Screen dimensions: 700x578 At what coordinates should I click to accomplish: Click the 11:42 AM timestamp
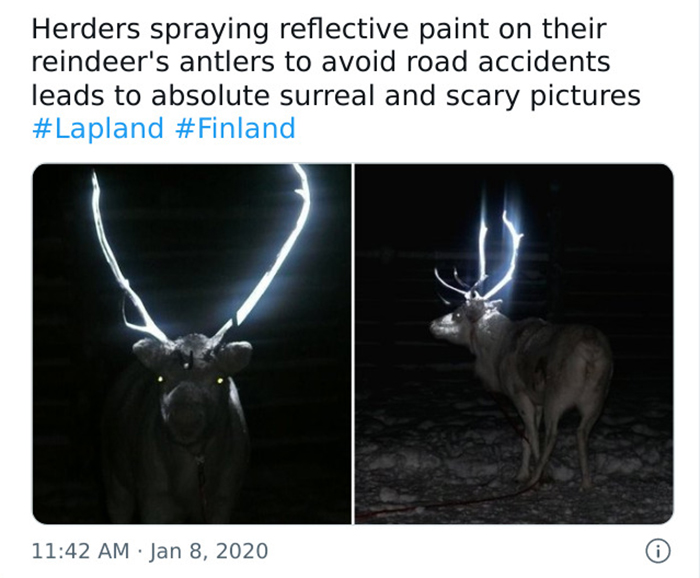click(80, 551)
